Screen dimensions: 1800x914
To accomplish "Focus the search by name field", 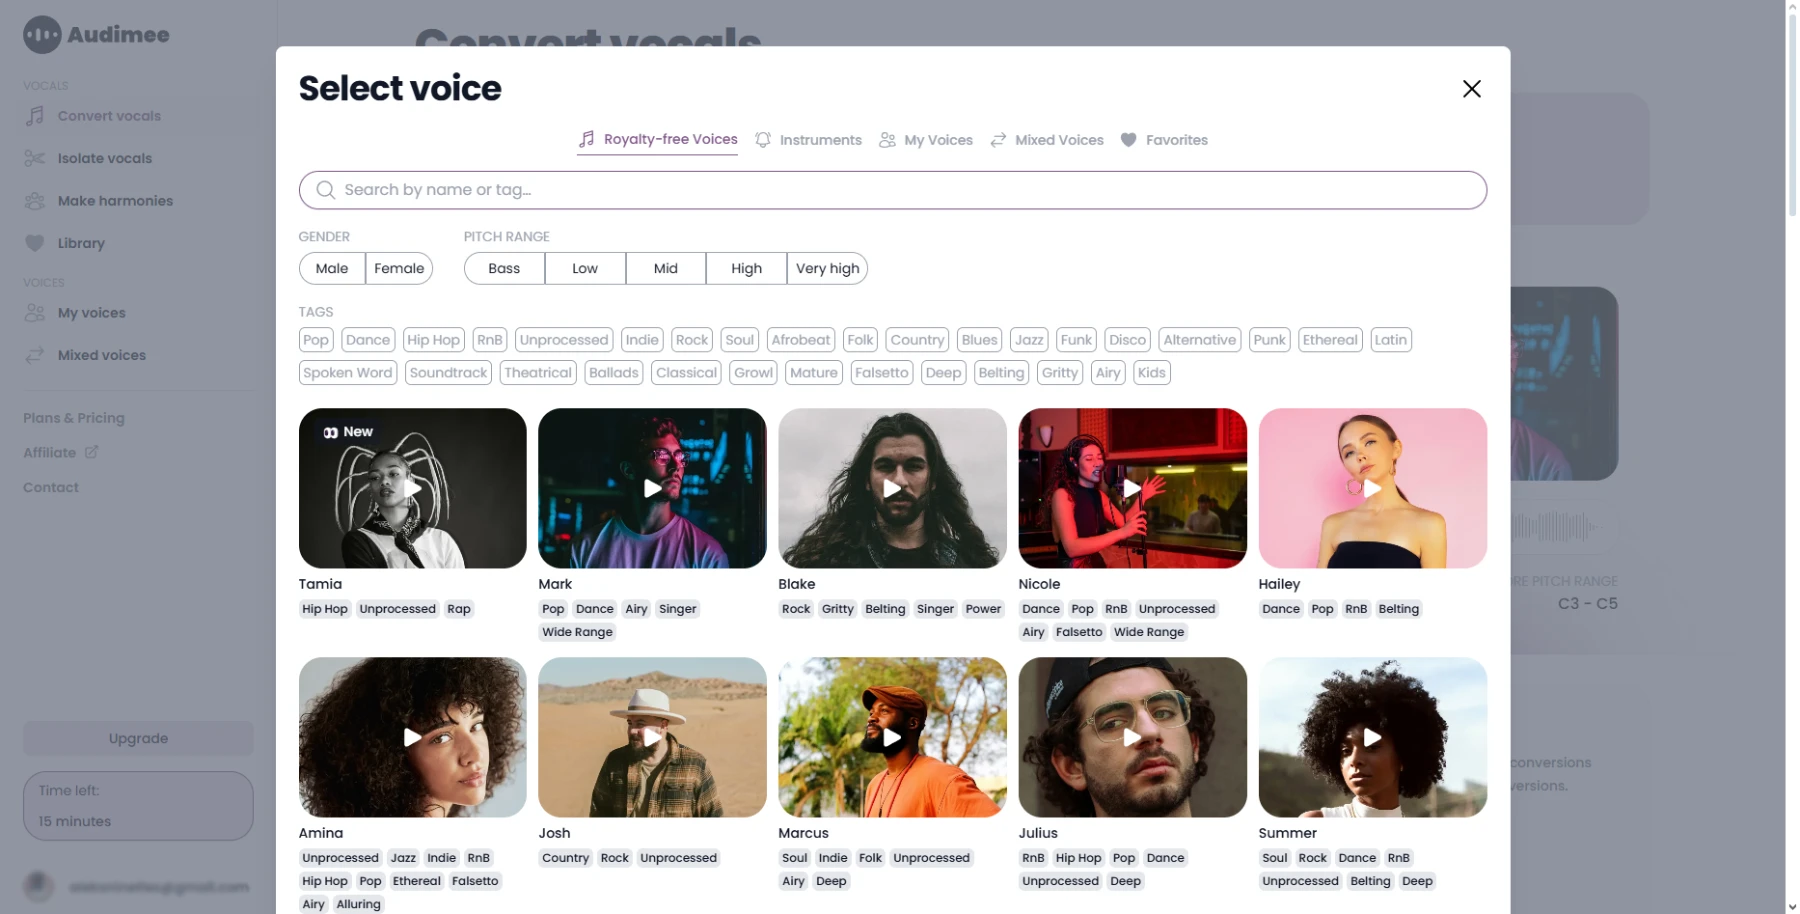I will tap(900, 190).
